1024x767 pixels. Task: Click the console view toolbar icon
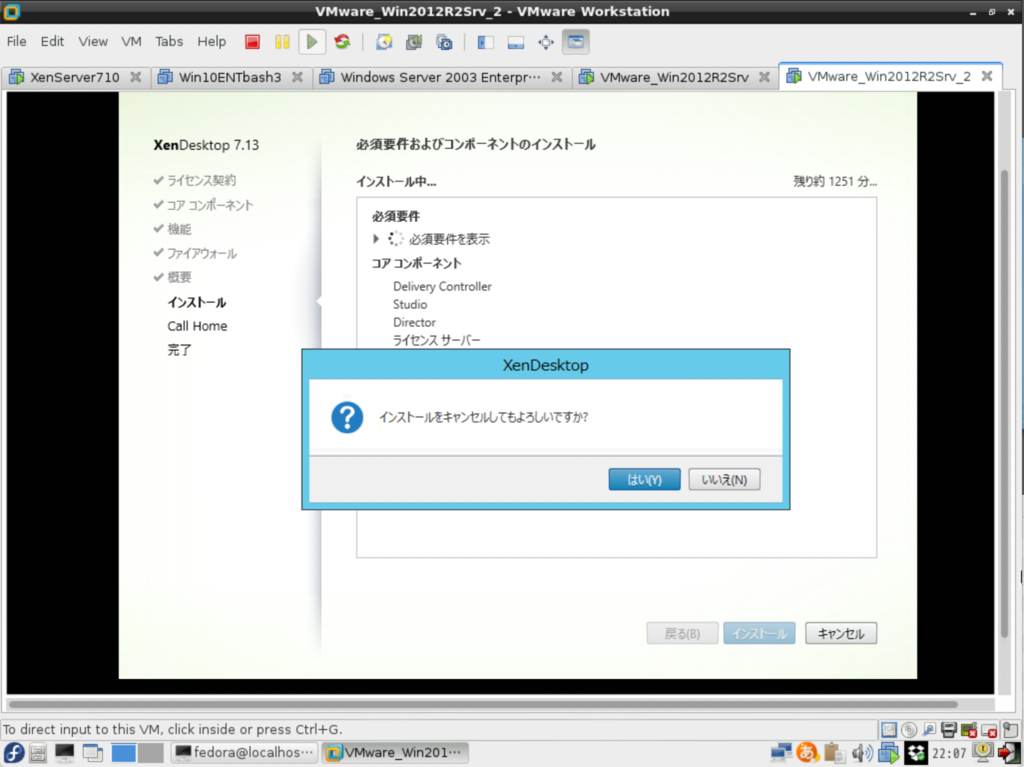tap(575, 42)
